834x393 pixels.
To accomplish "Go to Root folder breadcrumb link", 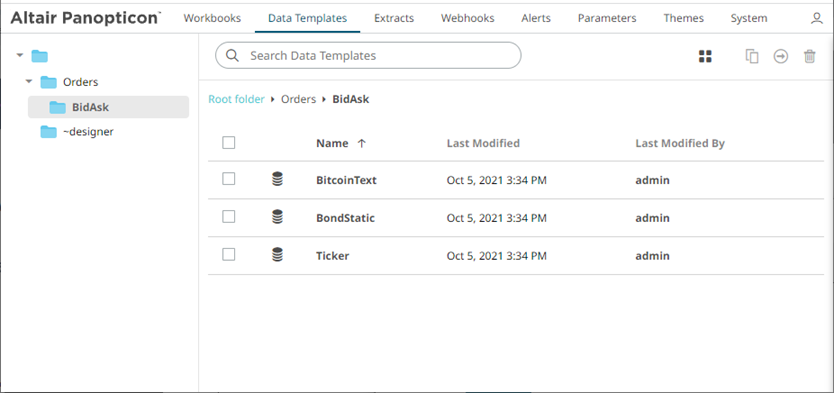I will (x=236, y=99).
